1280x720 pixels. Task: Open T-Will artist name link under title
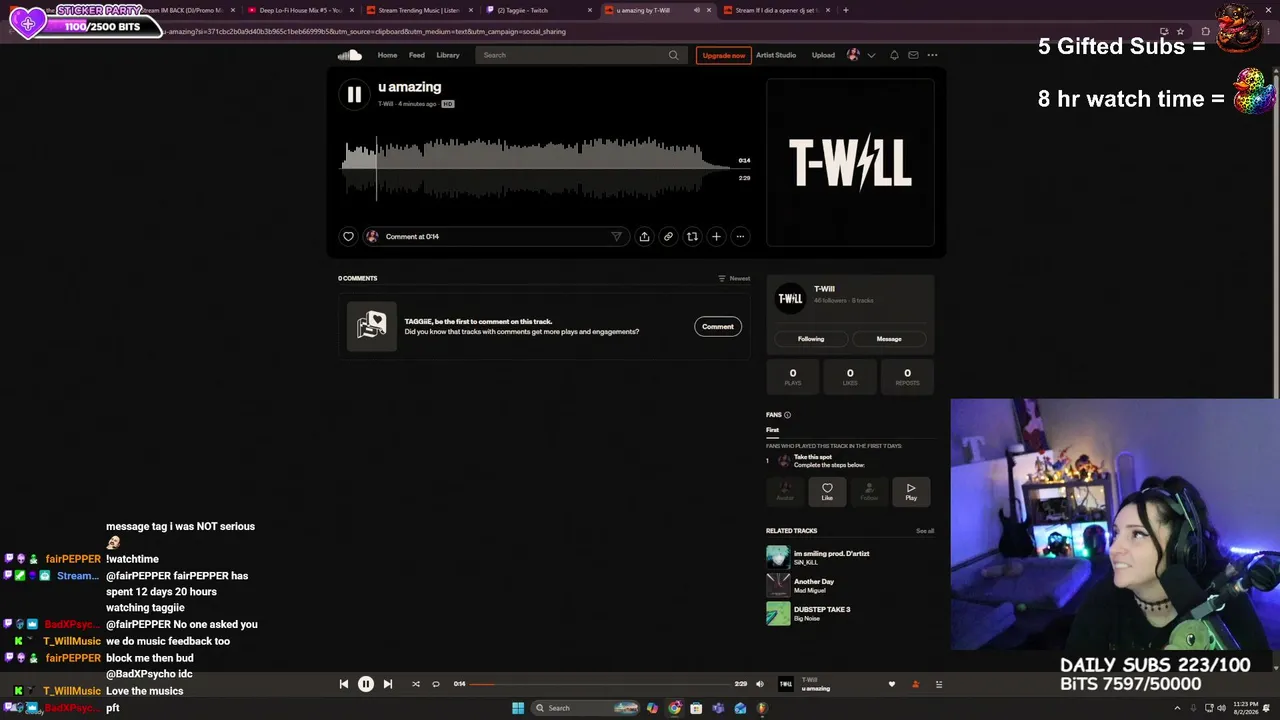(385, 104)
